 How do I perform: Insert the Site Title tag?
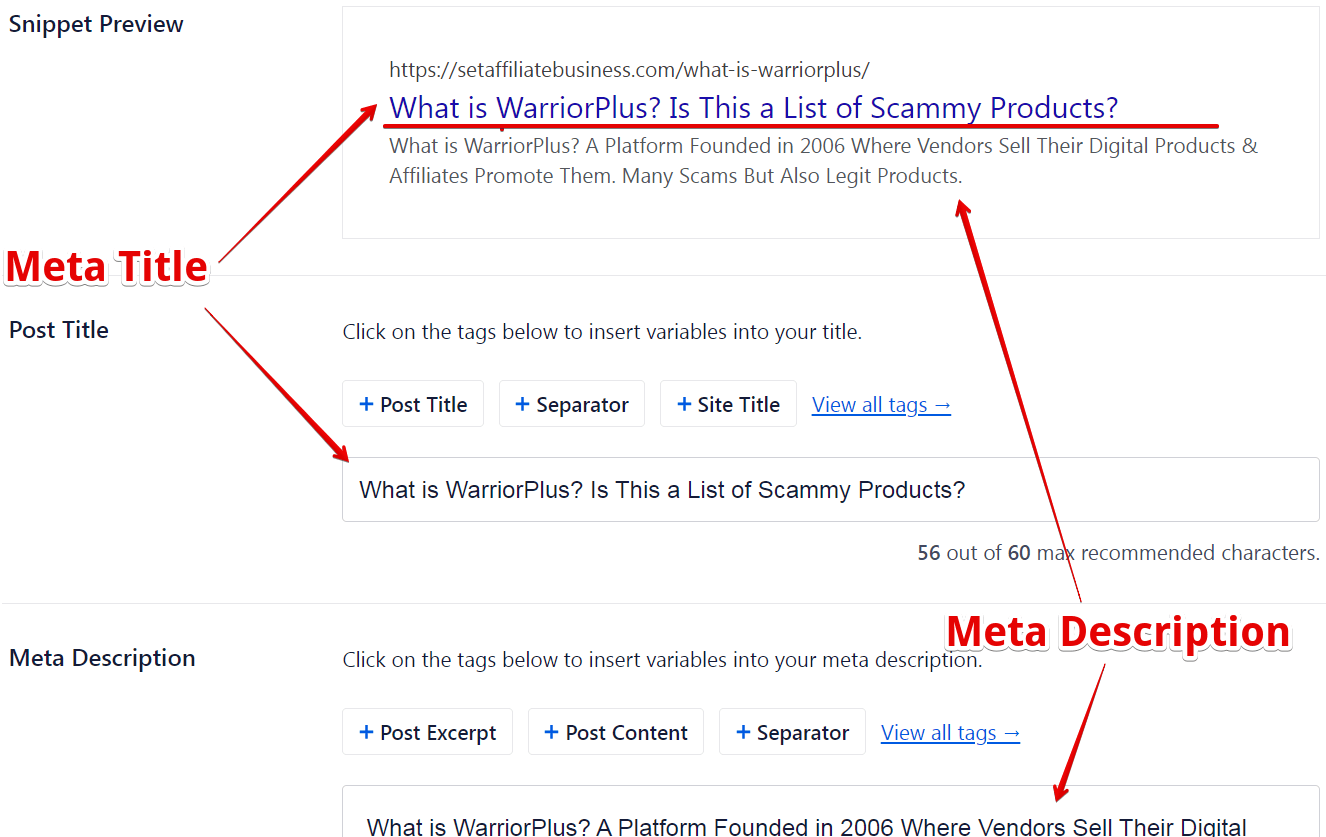tap(728, 404)
